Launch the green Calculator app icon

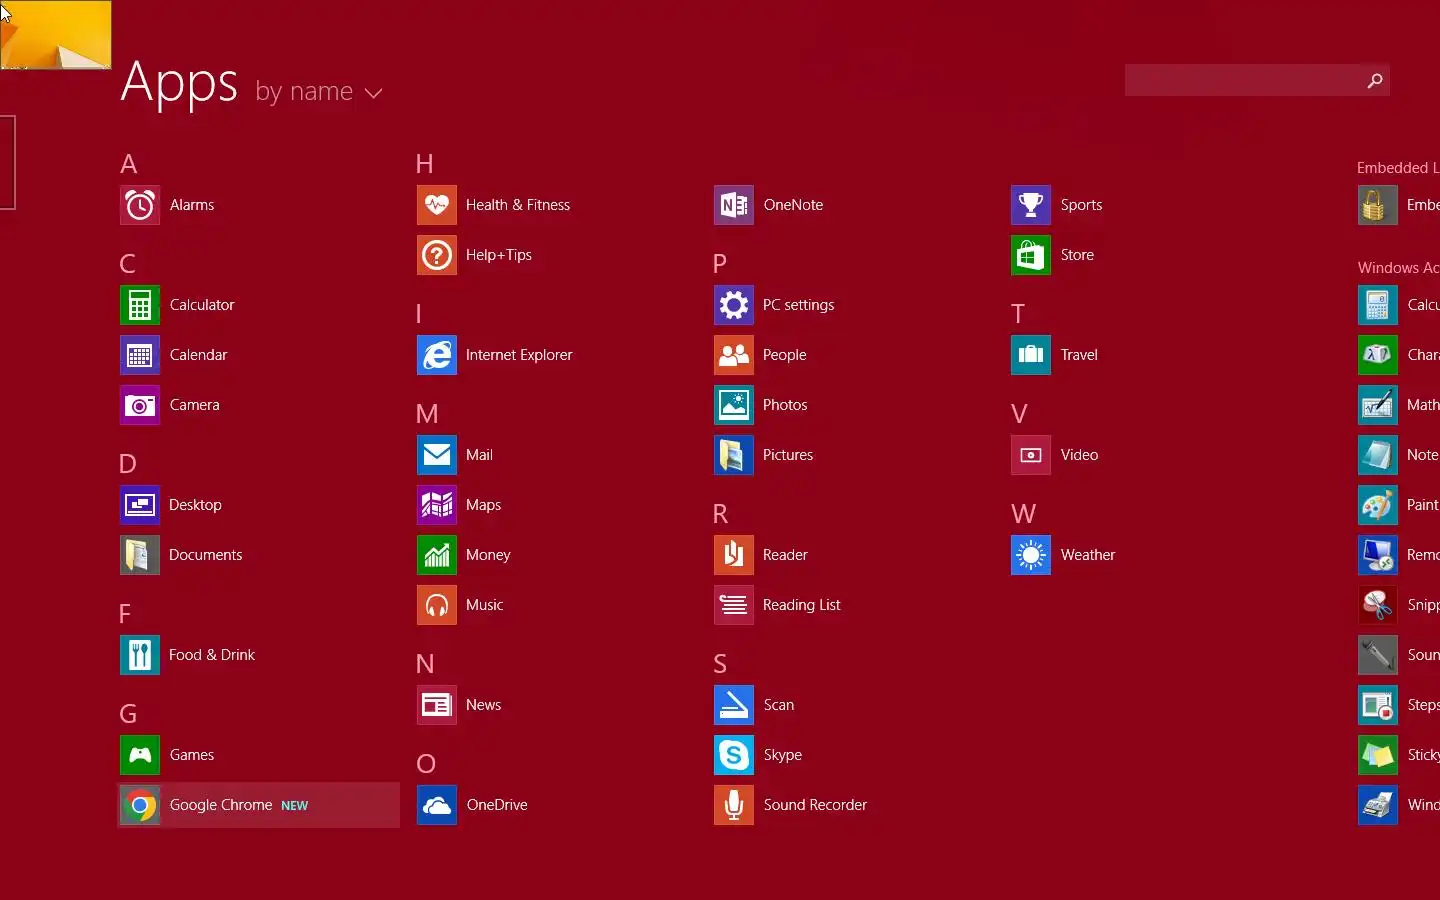tap(140, 305)
